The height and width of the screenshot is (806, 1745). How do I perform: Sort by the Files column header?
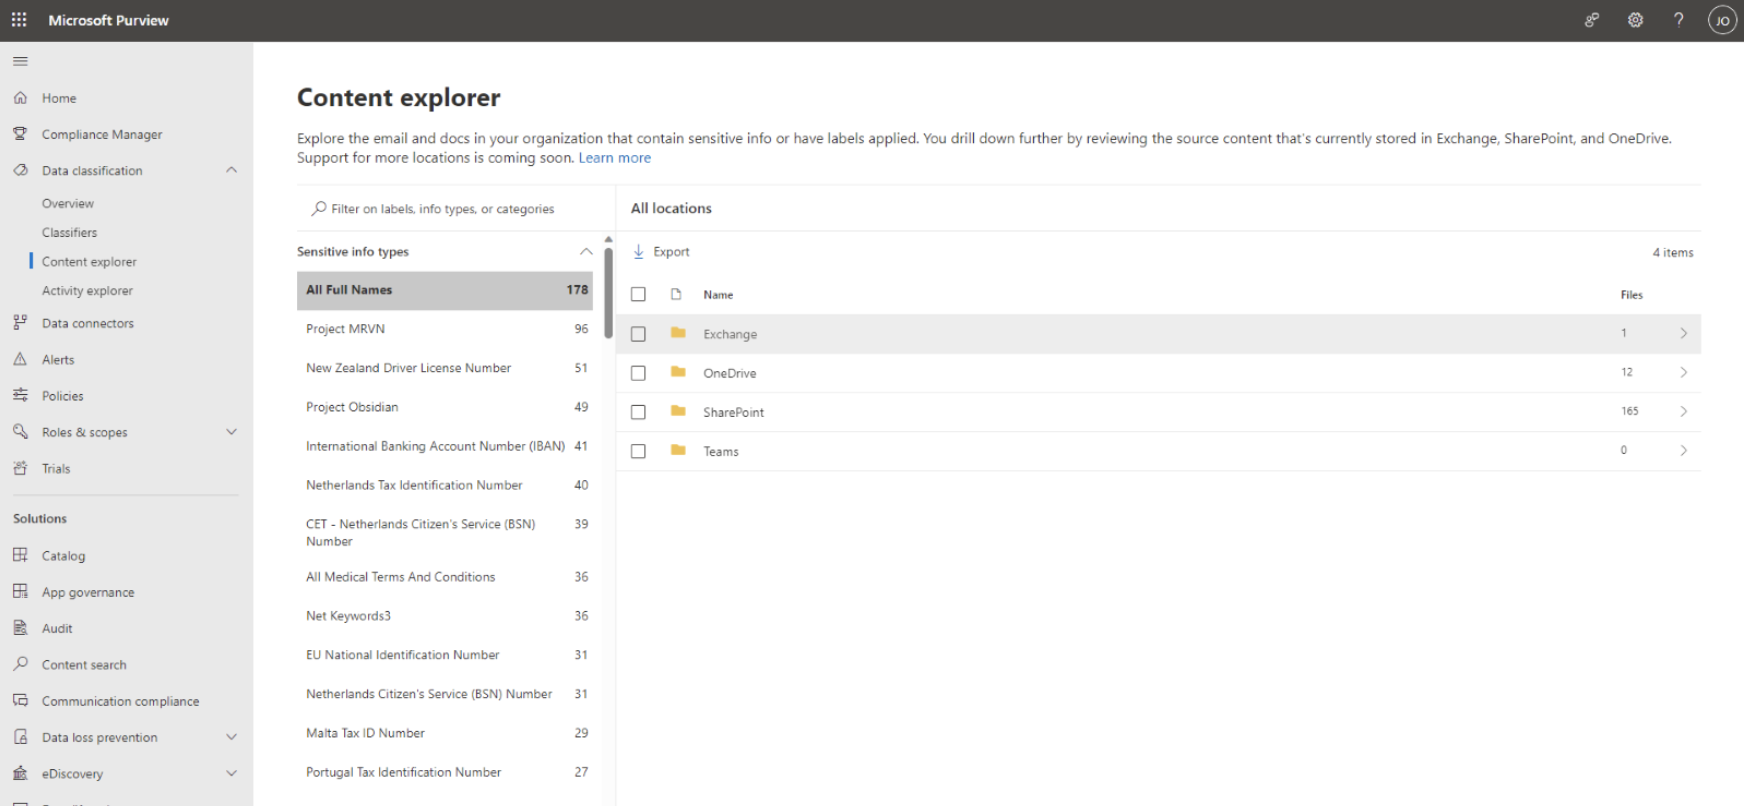(x=1632, y=295)
